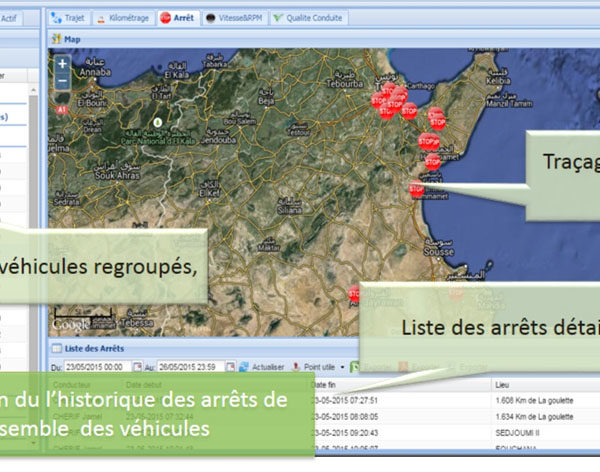600x472 pixels.
Task: Zoom out on the map
Action: pos(62,80)
